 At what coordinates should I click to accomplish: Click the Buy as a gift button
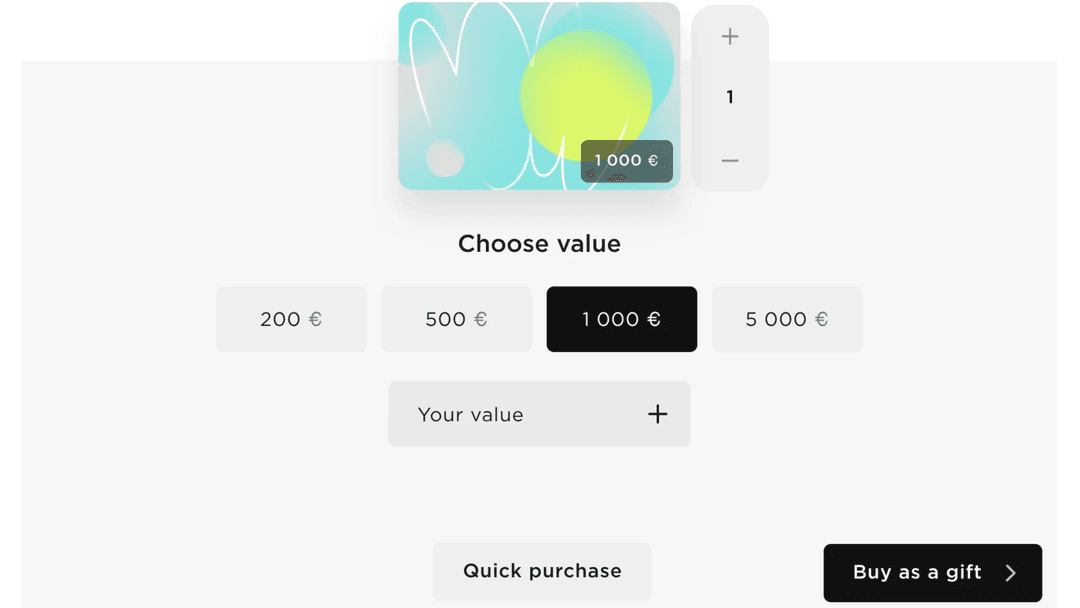pyautogui.click(x=932, y=572)
